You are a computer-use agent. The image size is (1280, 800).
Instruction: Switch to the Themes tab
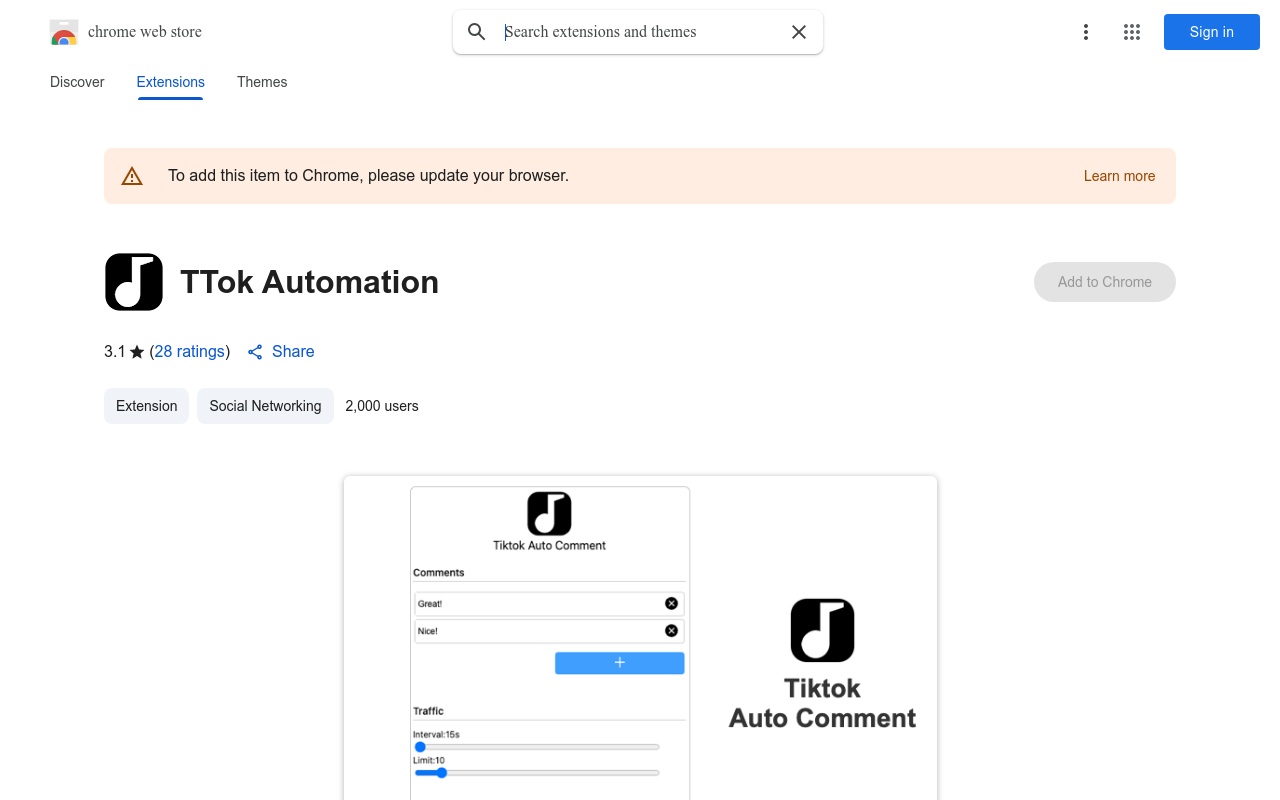click(x=262, y=82)
